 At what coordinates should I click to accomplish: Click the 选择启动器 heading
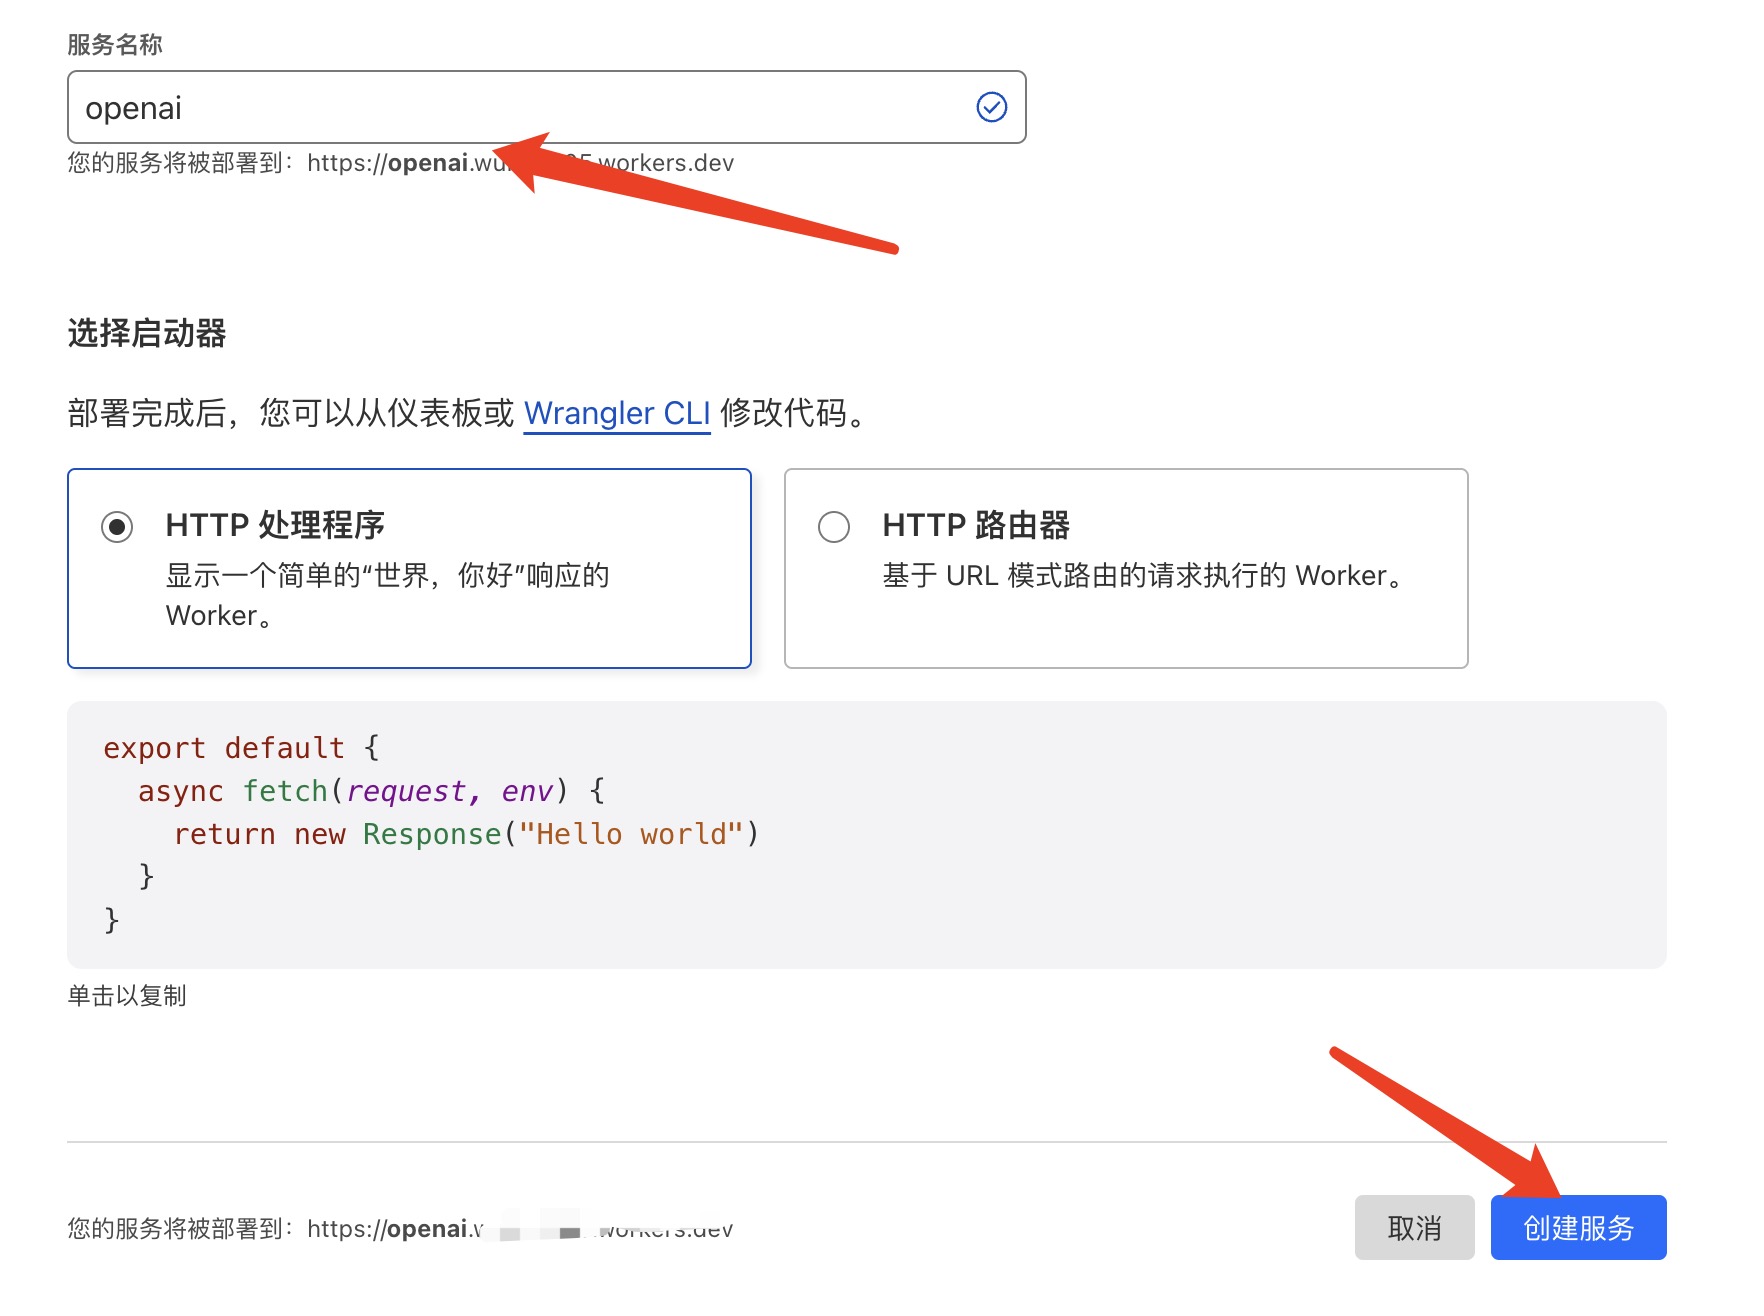tap(147, 333)
